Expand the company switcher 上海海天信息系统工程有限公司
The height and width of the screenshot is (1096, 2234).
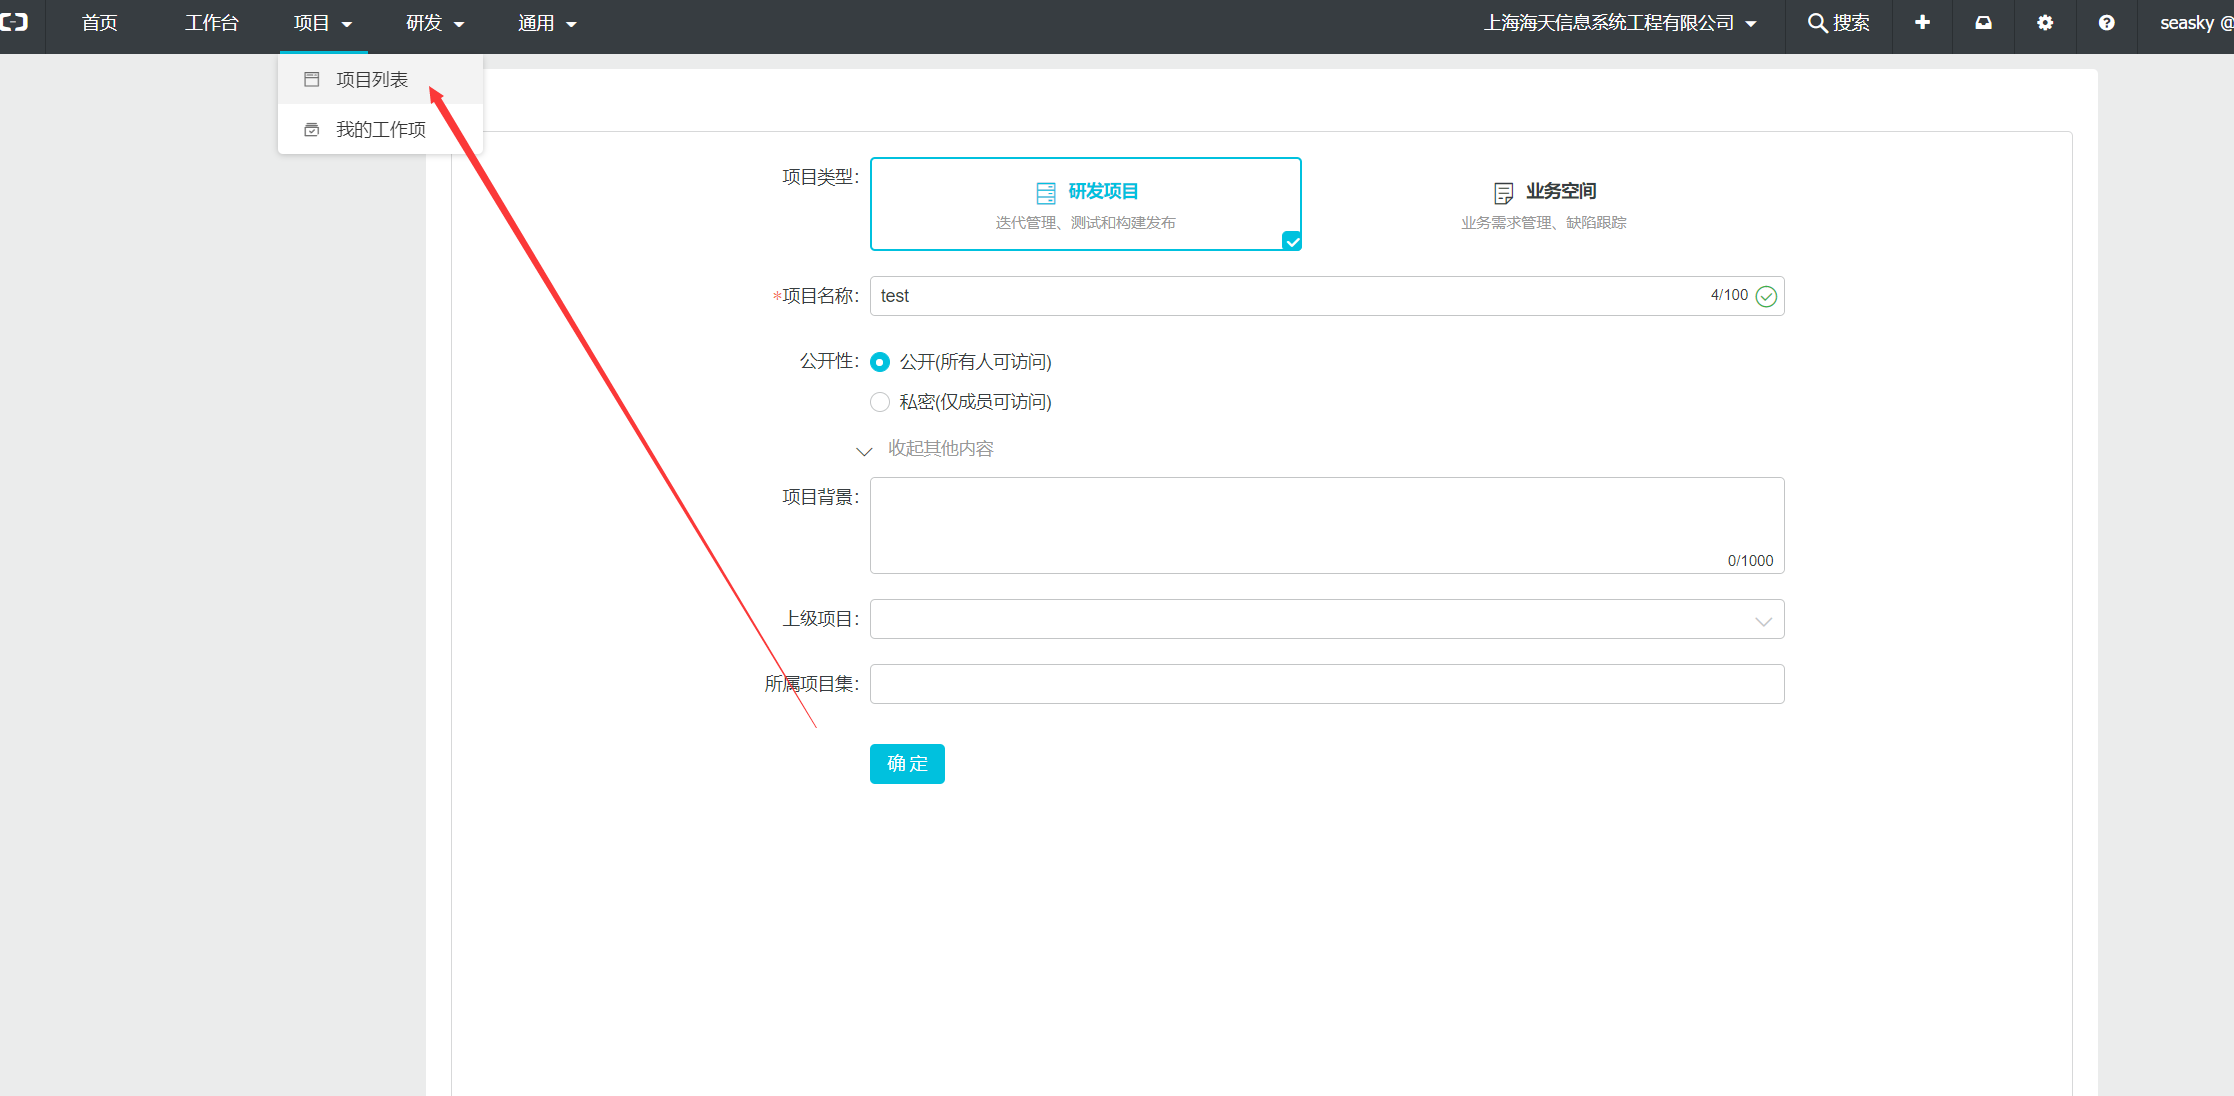(1620, 23)
